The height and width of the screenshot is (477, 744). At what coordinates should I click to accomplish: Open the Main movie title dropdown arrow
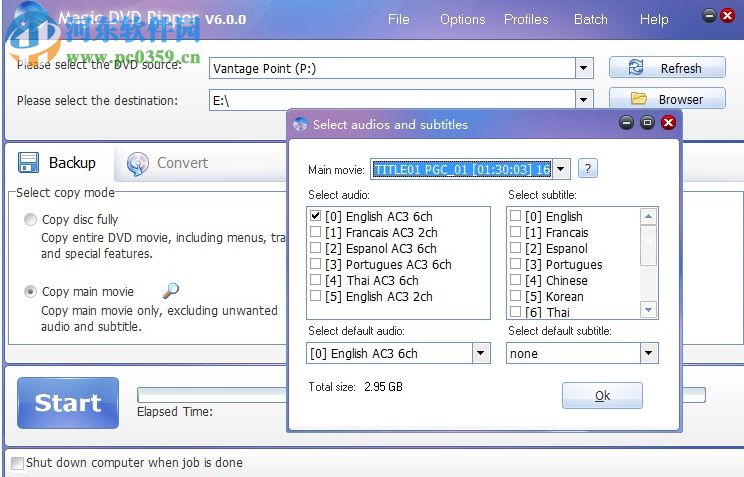click(x=561, y=169)
